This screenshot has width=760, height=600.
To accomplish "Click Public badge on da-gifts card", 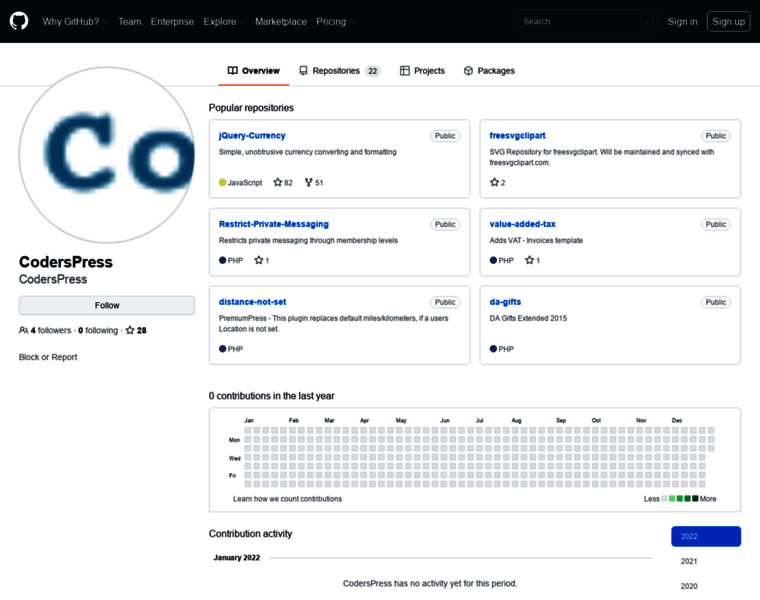I will pyautogui.click(x=715, y=302).
